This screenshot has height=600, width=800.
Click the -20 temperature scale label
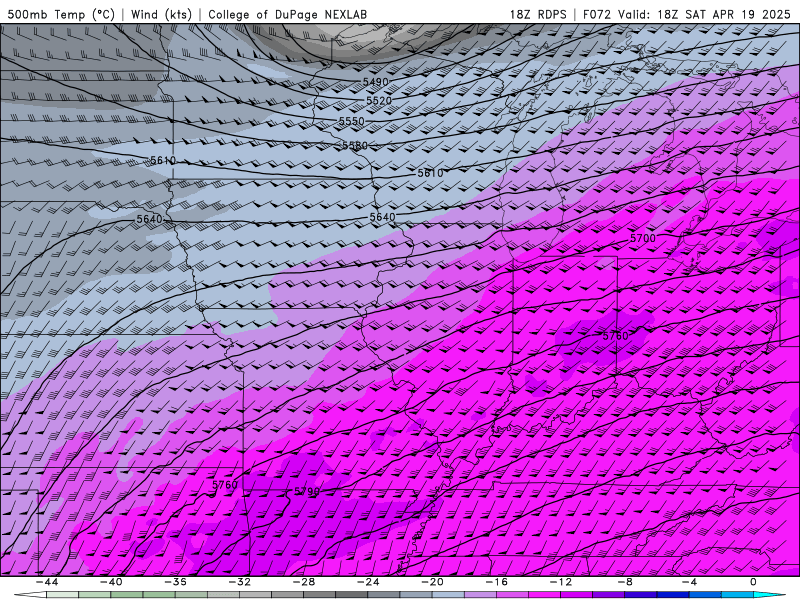[x=433, y=582]
